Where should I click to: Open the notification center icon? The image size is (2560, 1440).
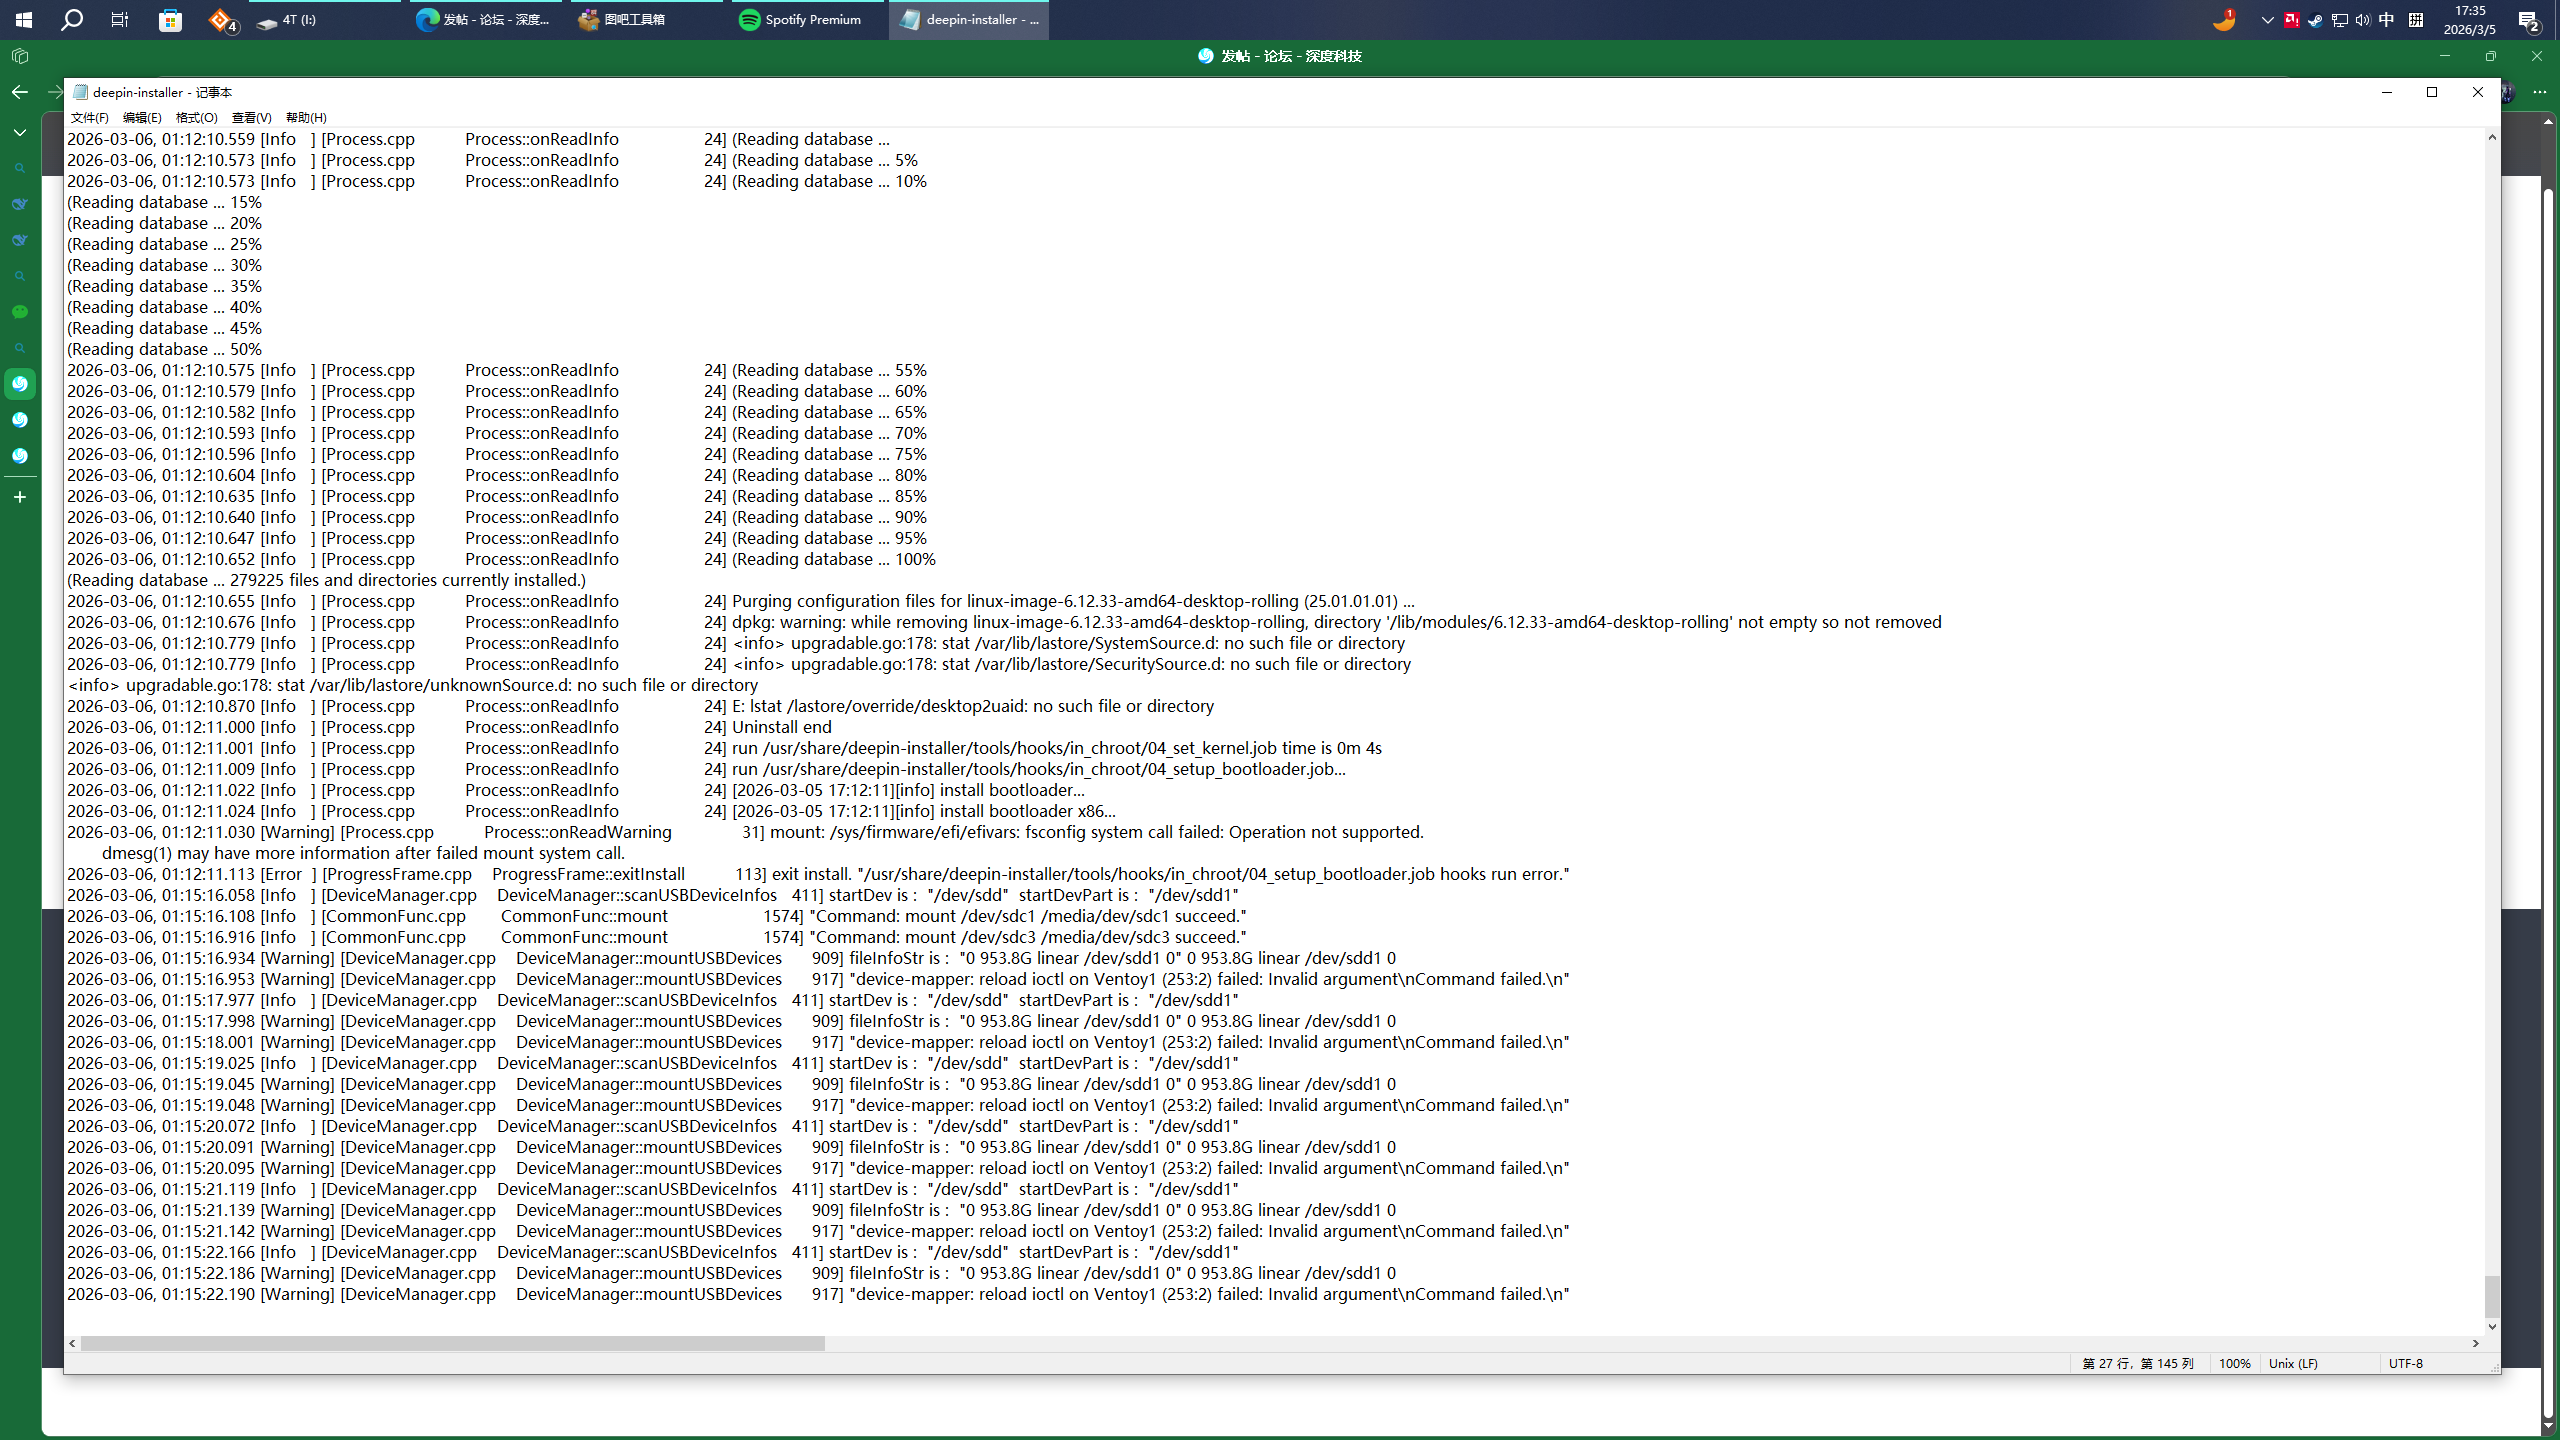coord(2528,20)
